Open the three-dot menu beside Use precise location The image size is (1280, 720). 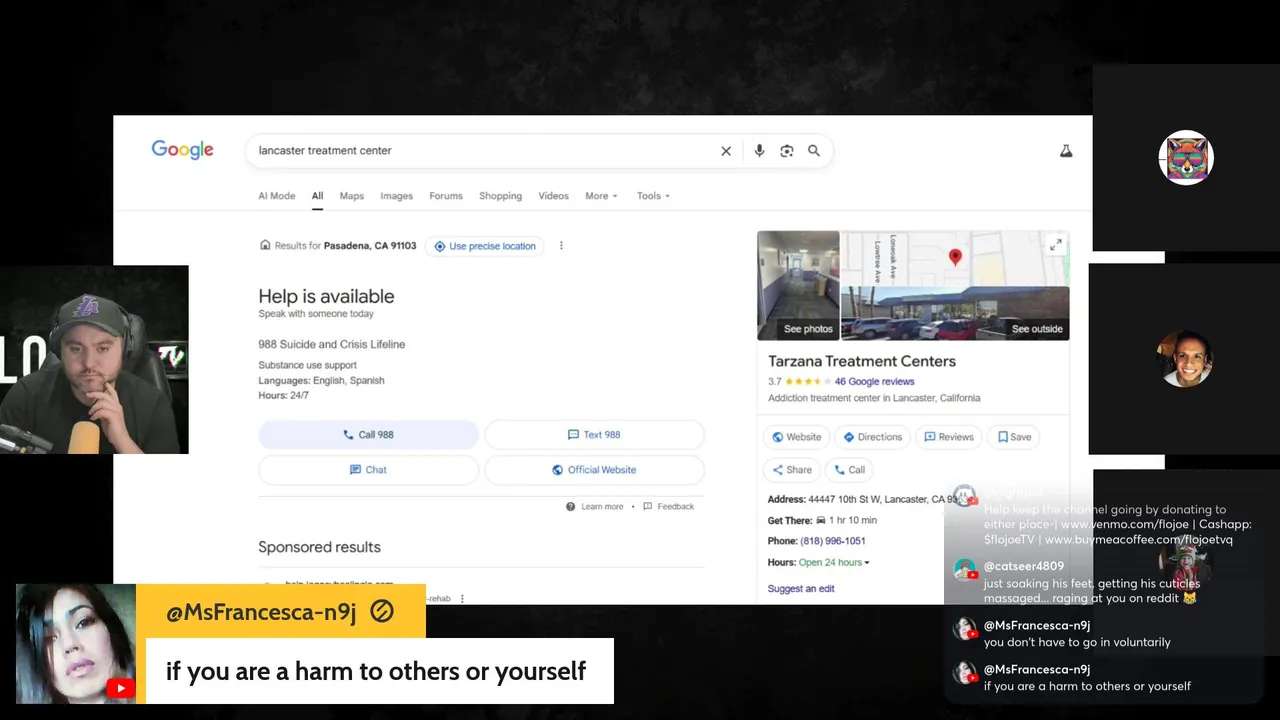tap(561, 246)
